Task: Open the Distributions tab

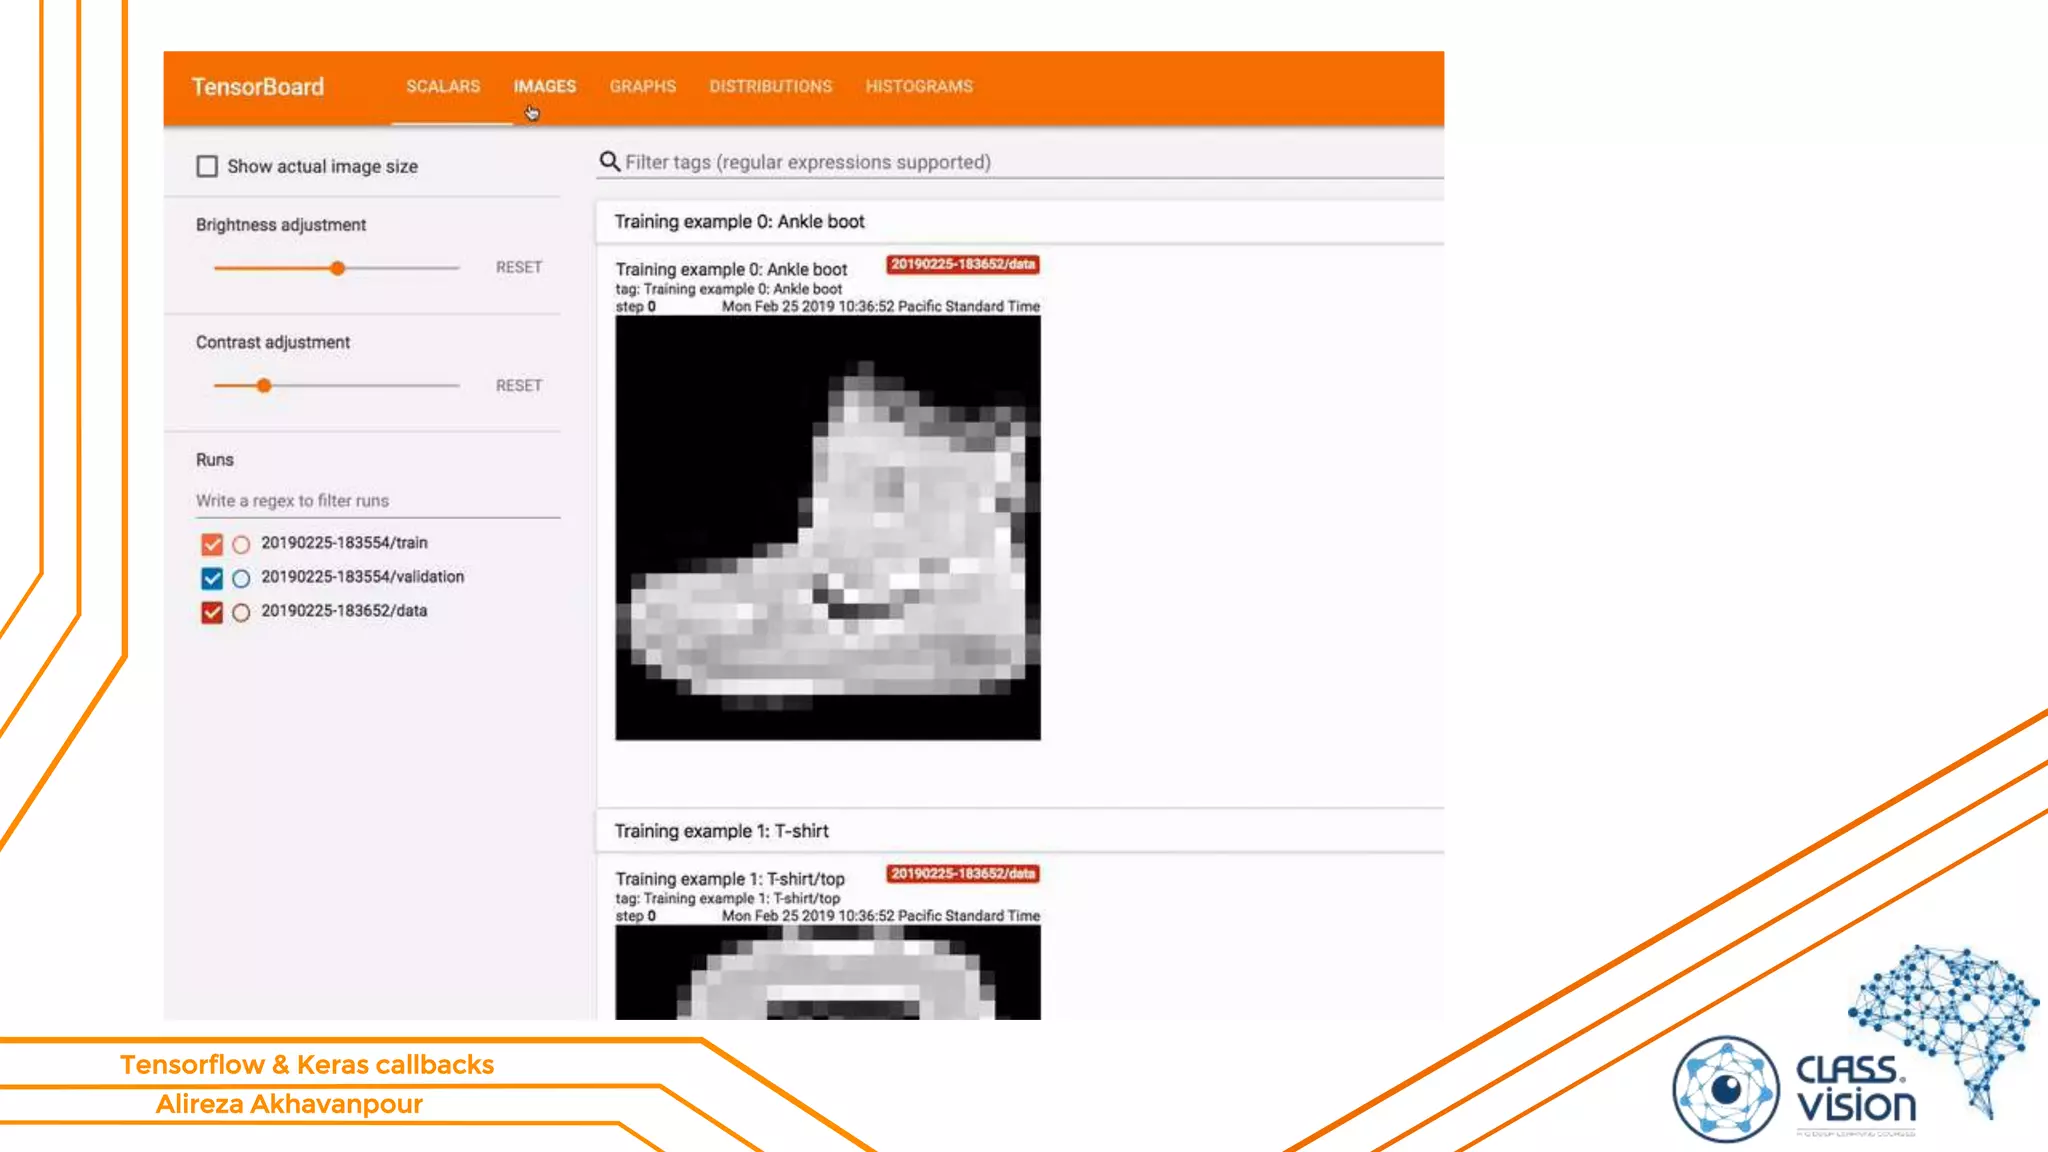Action: pyautogui.click(x=770, y=86)
